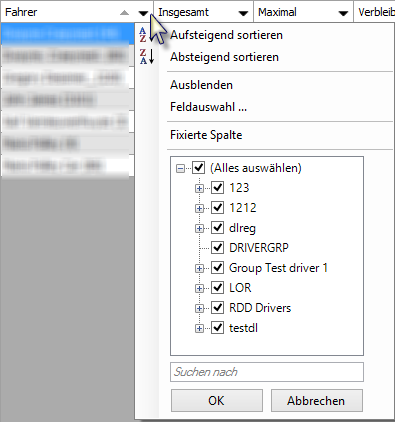Click the Fahrer sort direction triangle

tap(124, 13)
